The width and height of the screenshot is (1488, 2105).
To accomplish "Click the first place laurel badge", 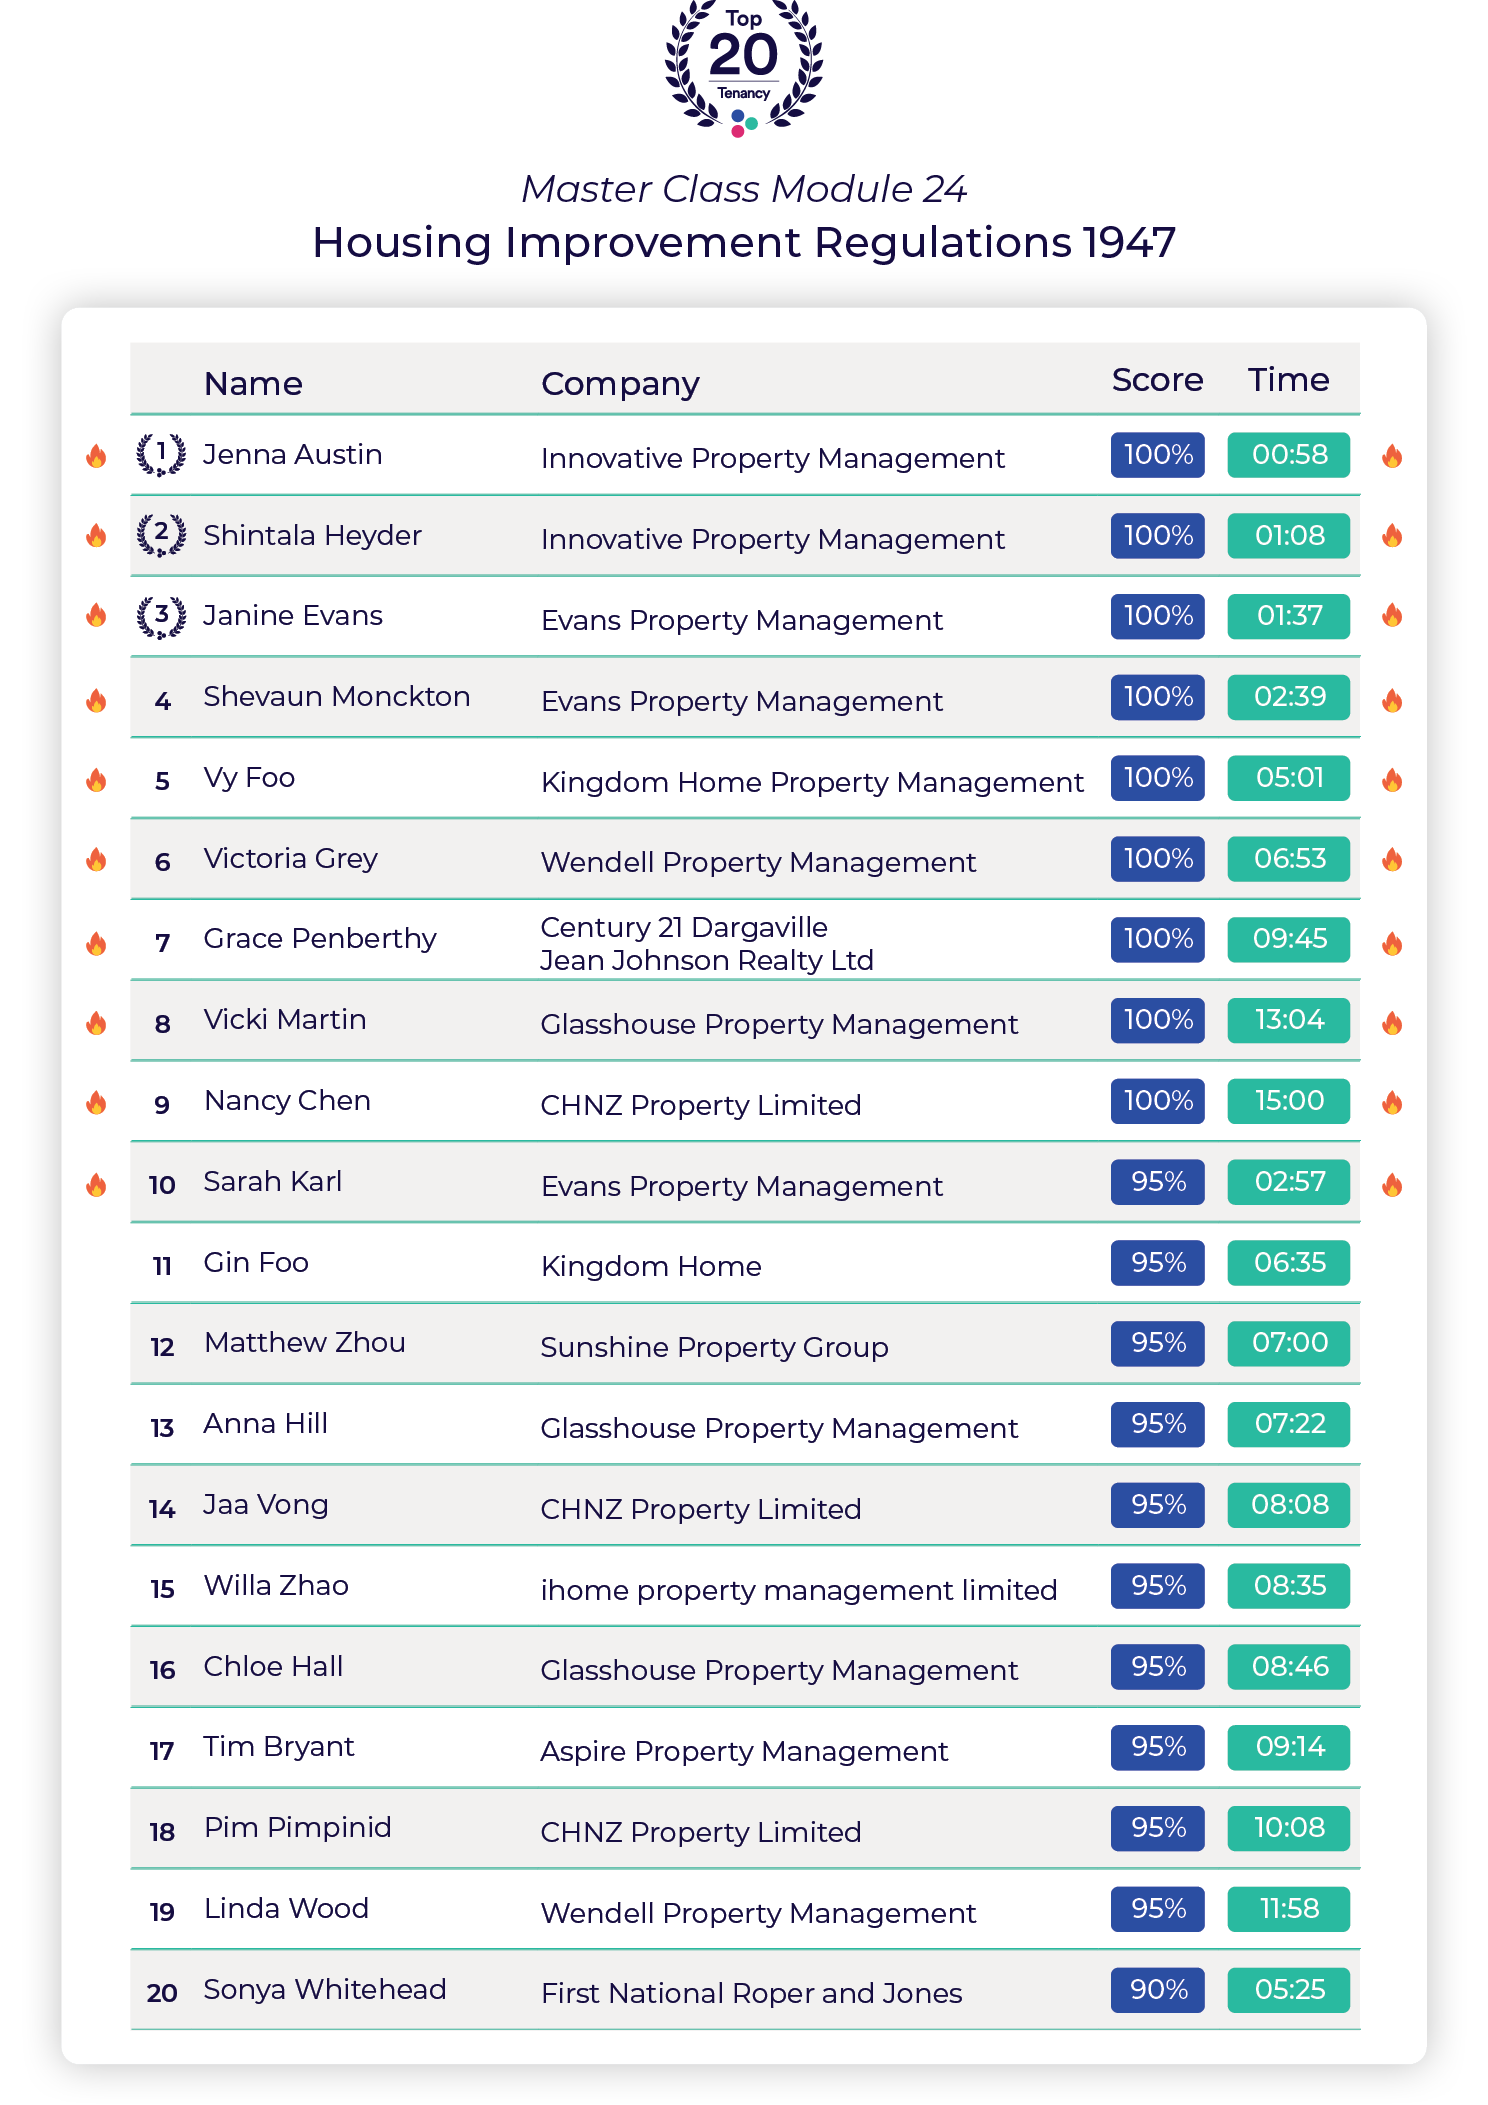I will [161, 454].
